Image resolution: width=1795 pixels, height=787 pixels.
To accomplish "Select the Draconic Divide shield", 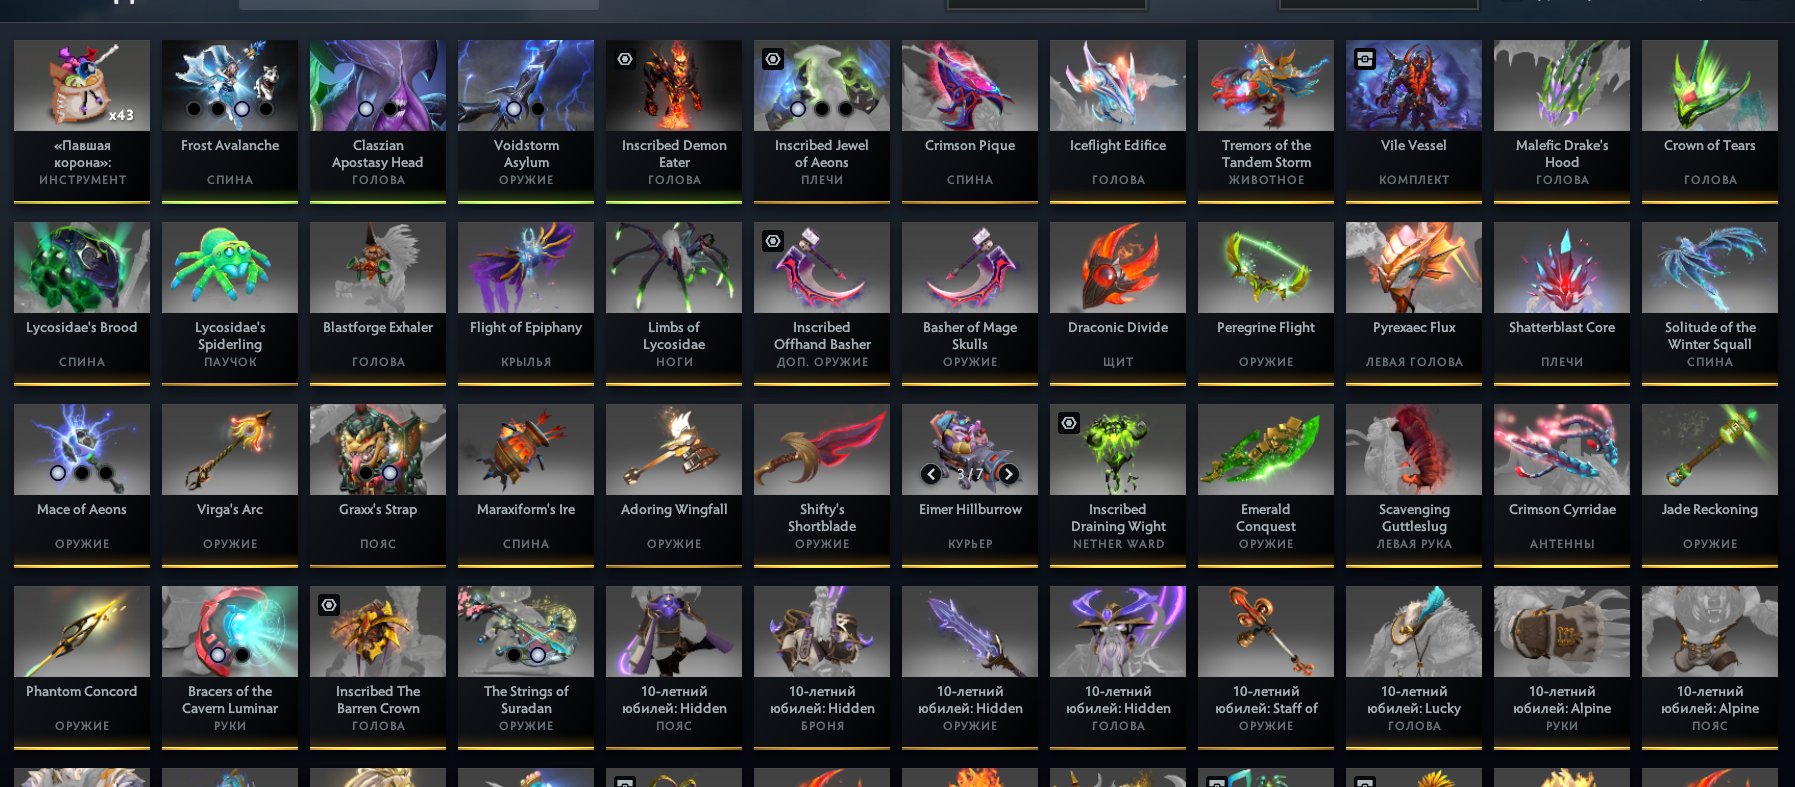I will coord(1118,303).
